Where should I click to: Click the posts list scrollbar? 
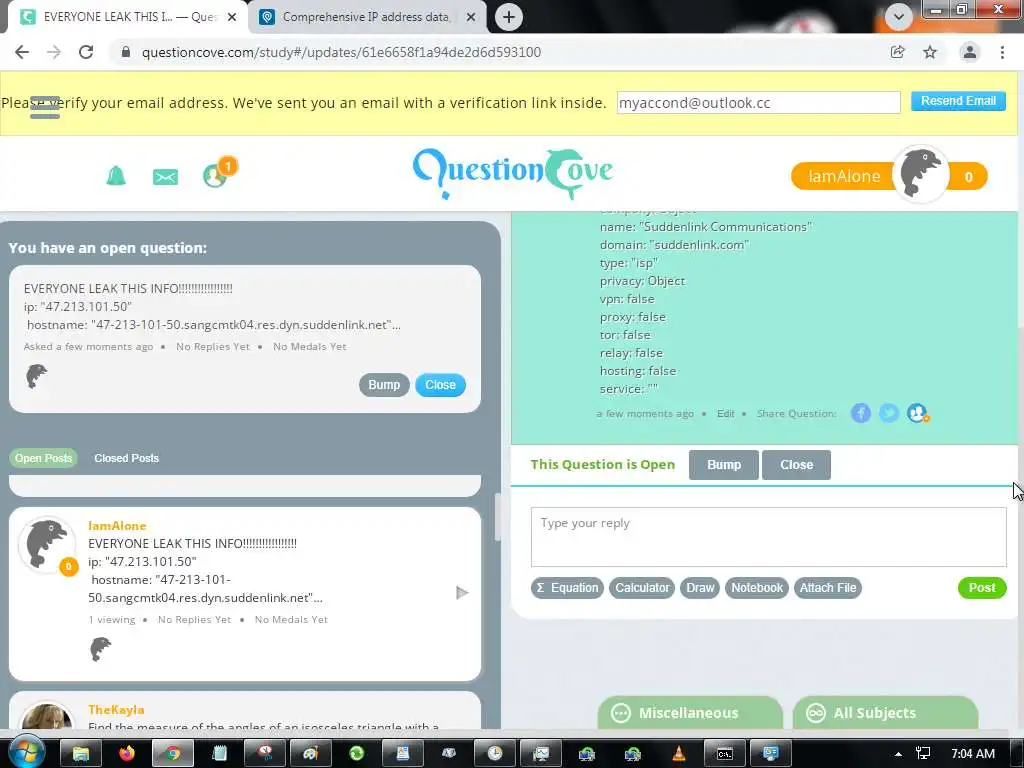click(x=497, y=517)
